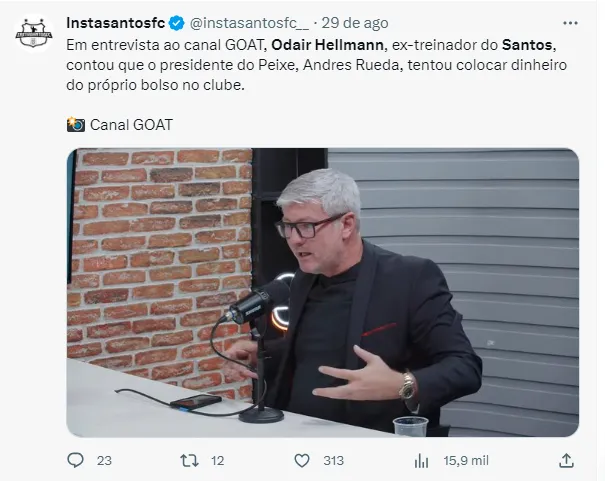Open the view analytics bar chart icon
Viewport: 605px width, 481px height.
pyautogui.click(x=421, y=461)
